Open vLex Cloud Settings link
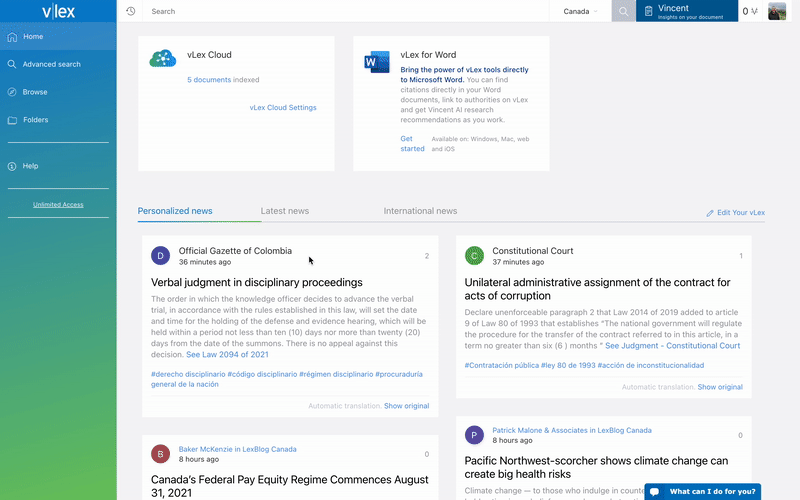This screenshot has height=500, width=800. 283,108
